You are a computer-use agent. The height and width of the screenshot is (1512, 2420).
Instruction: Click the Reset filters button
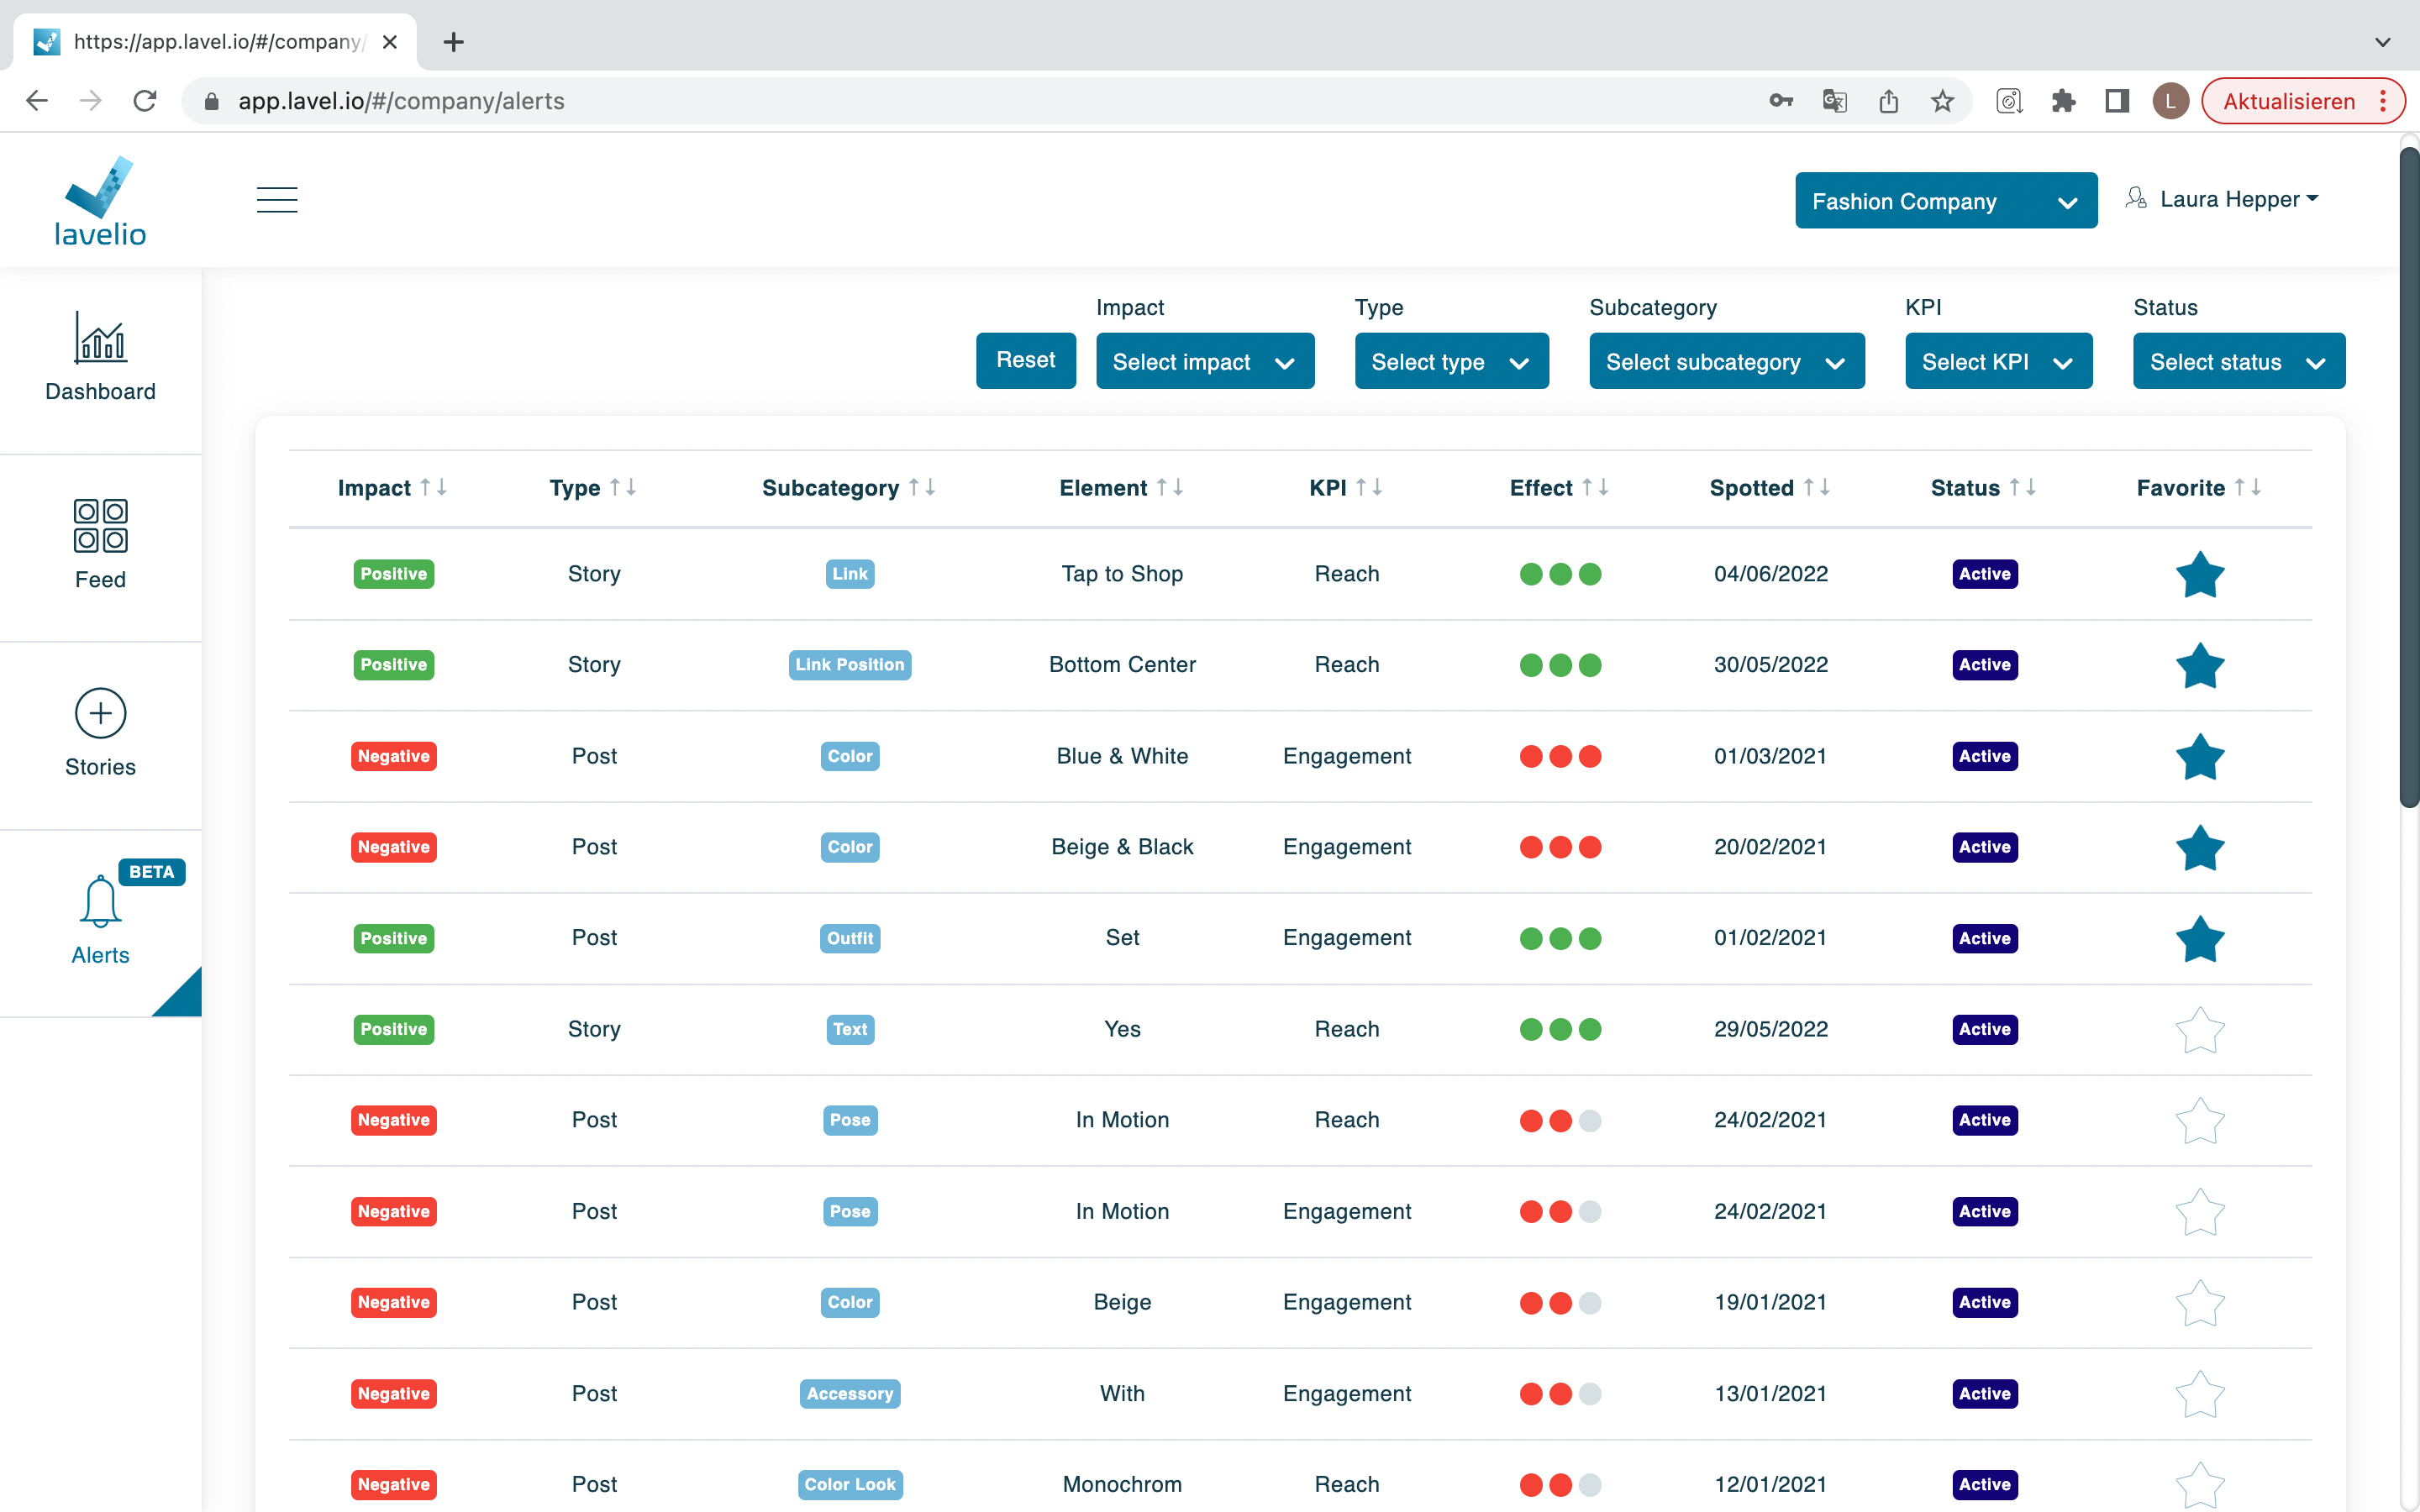(x=1025, y=360)
